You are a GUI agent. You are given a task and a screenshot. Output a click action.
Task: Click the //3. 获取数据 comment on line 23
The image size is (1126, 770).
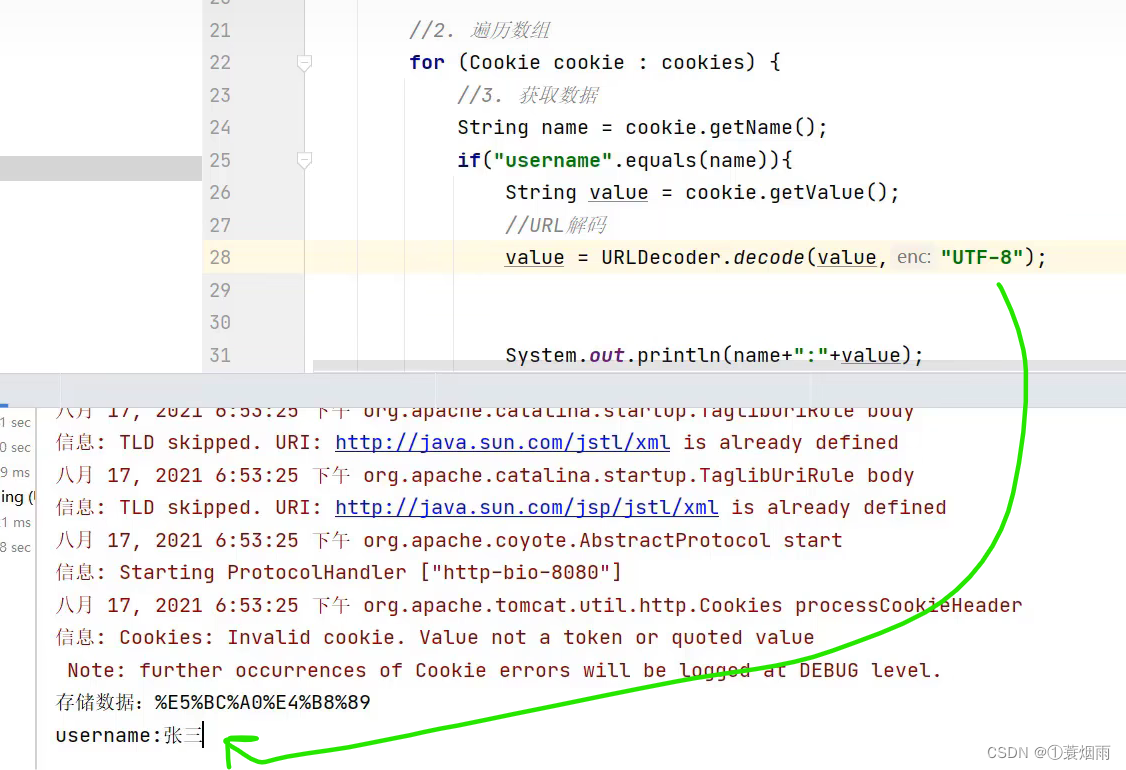[x=528, y=95]
